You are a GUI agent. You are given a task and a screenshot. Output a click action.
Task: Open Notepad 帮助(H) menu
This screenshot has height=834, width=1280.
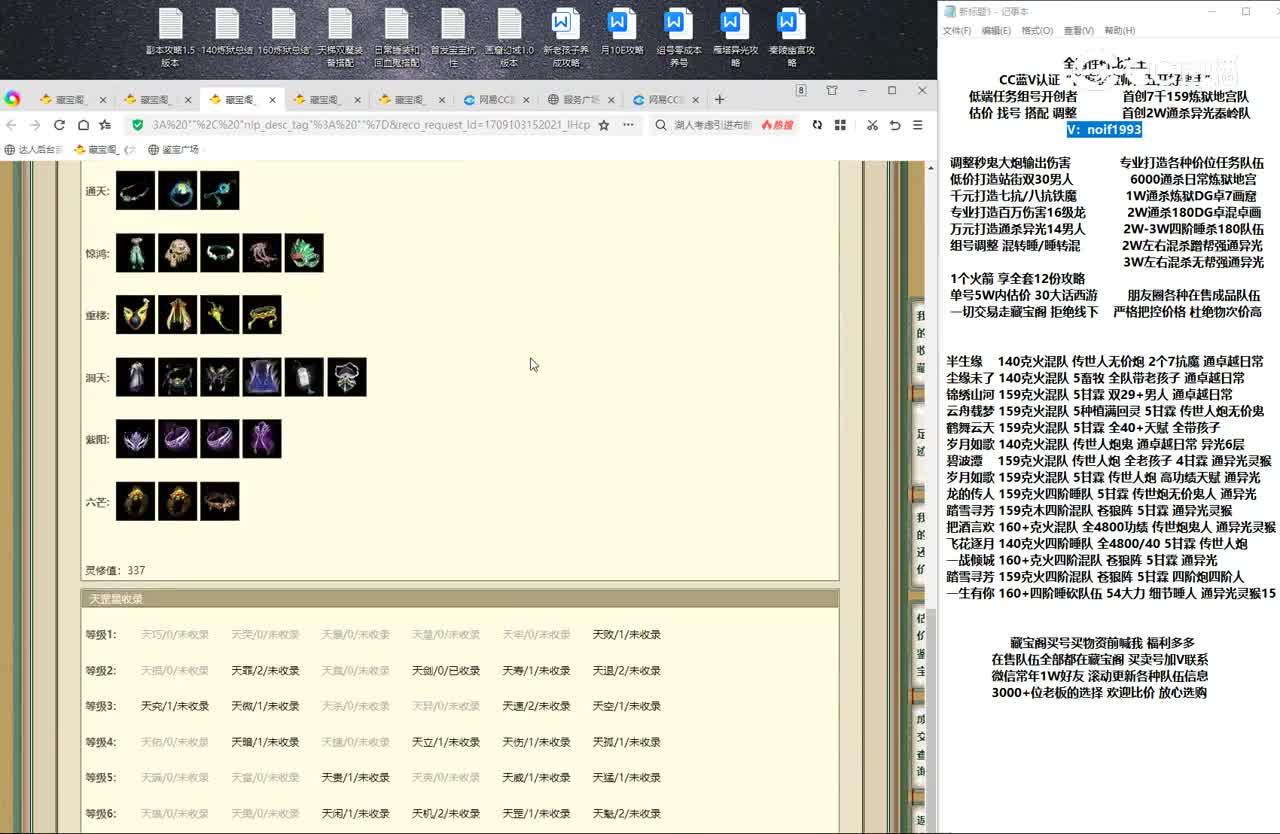pyautogui.click(x=1120, y=31)
